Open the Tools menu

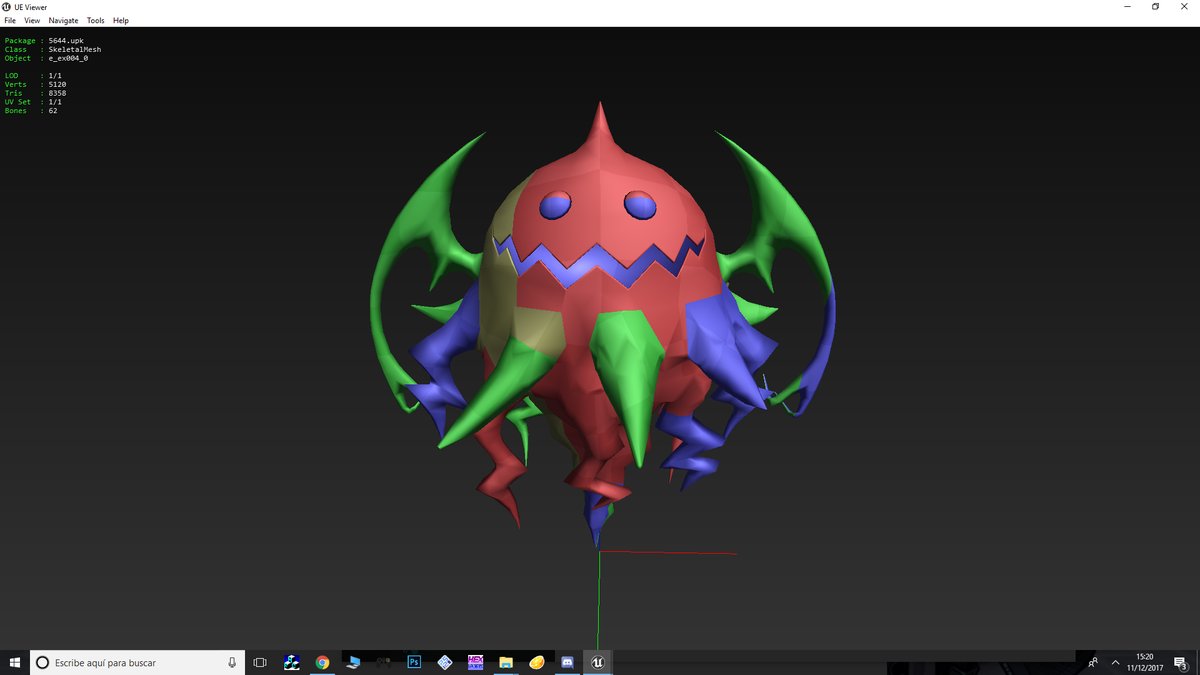pyautogui.click(x=95, y=20)
